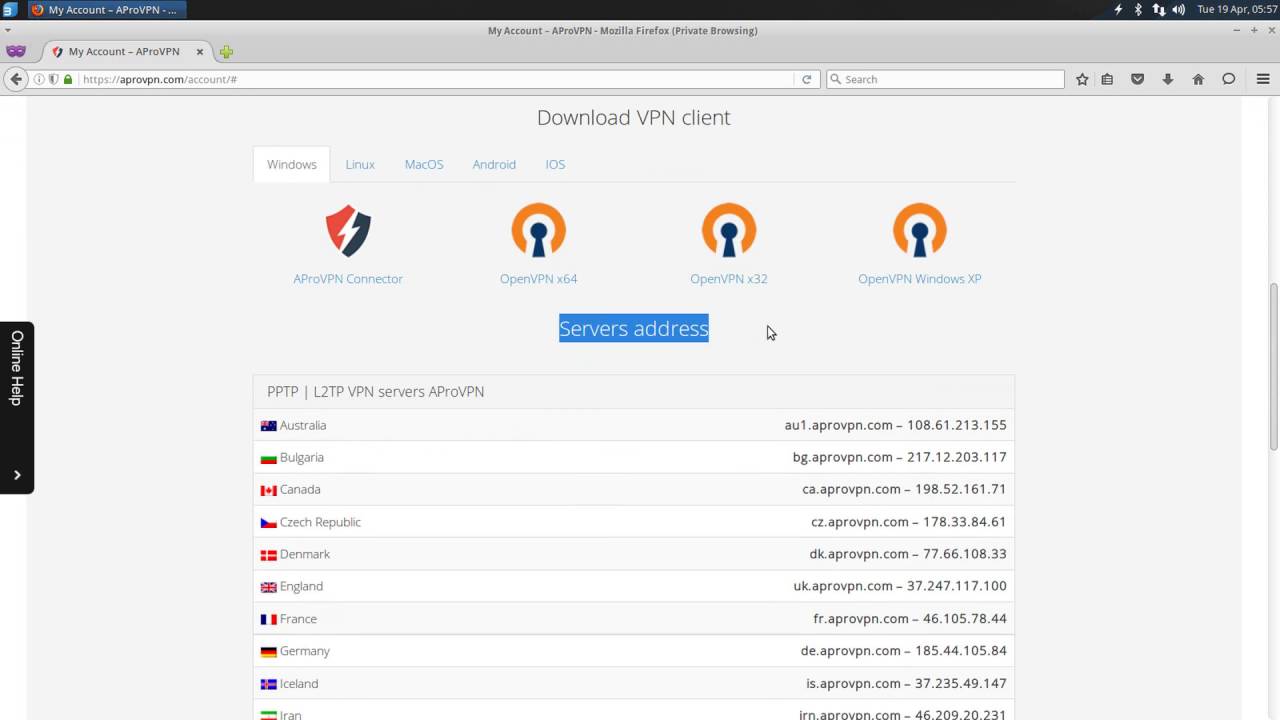Open the OpenVPN x32 download link
This screenshot has height=720, width=1280.
point(729,279)
